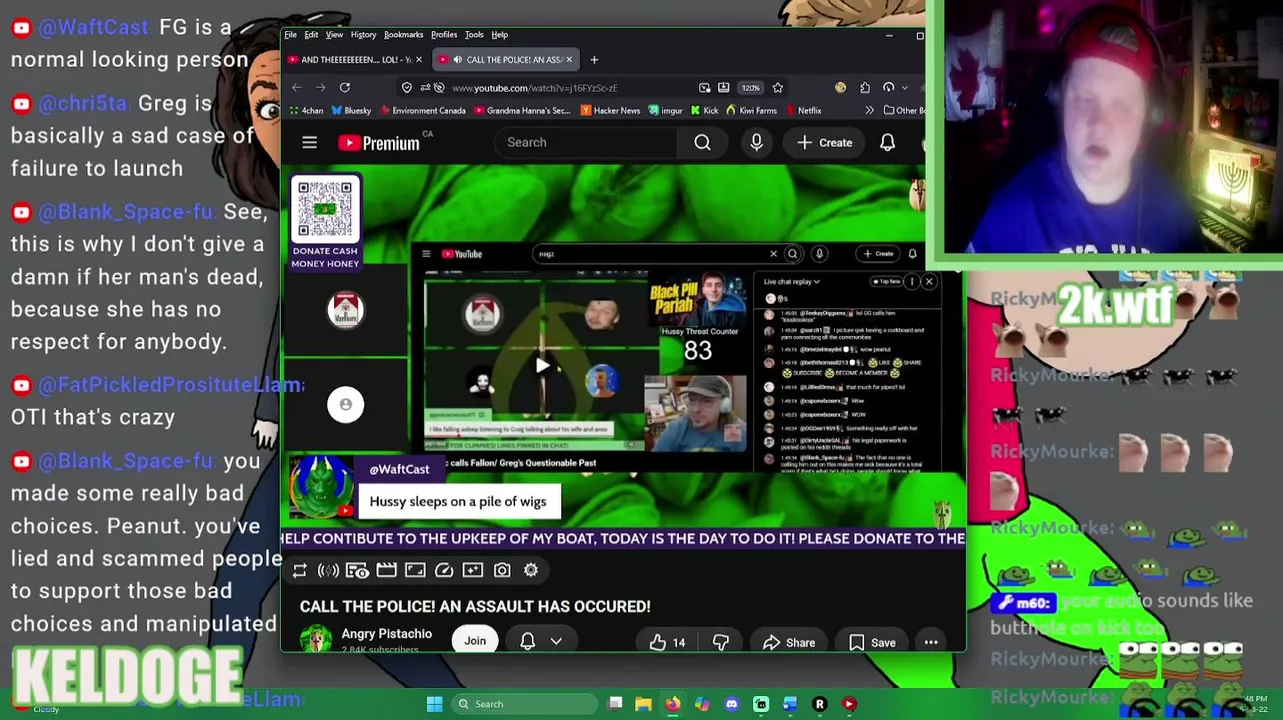The height and width of the screenshot is (720, 1283).
Task: Open 4chan bookmark
Action: (305, 111)
